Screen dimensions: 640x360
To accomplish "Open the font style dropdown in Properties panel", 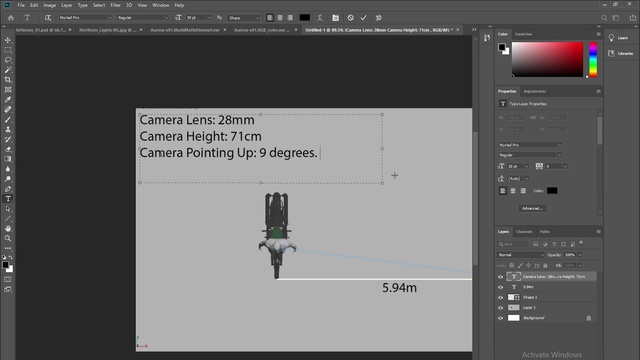I will click(x=530, y=155).
